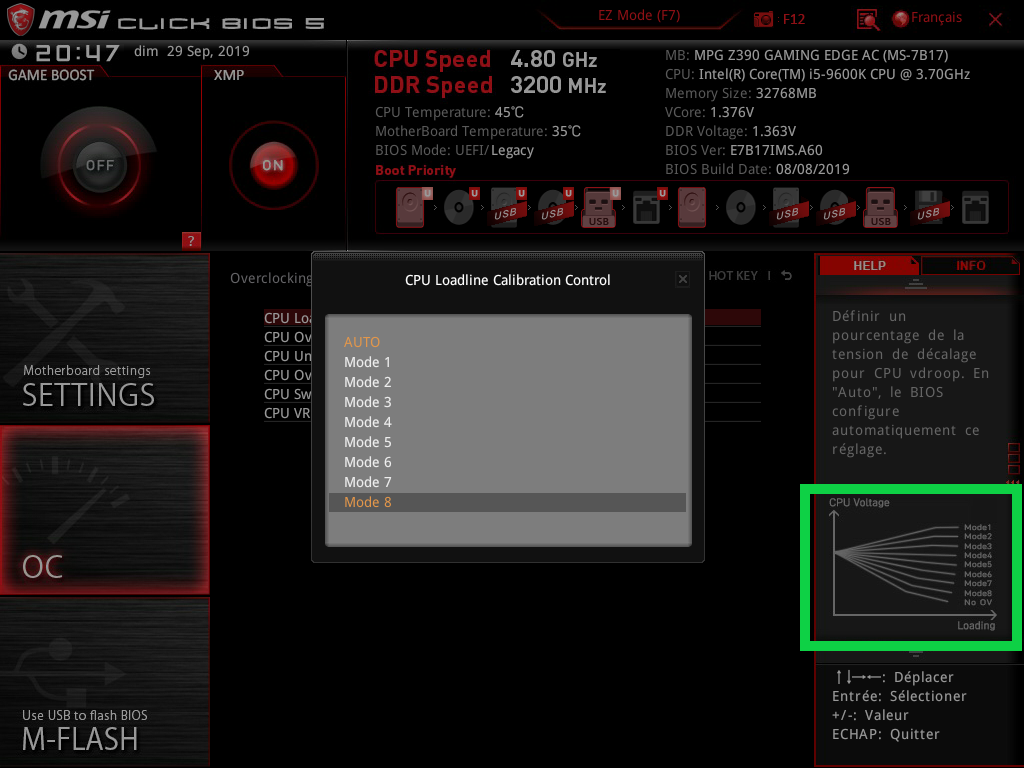Screen dimensions: 1024x768
Task: Close the CPU Loadline Calibration dialog
Action: tap(682, 280)
